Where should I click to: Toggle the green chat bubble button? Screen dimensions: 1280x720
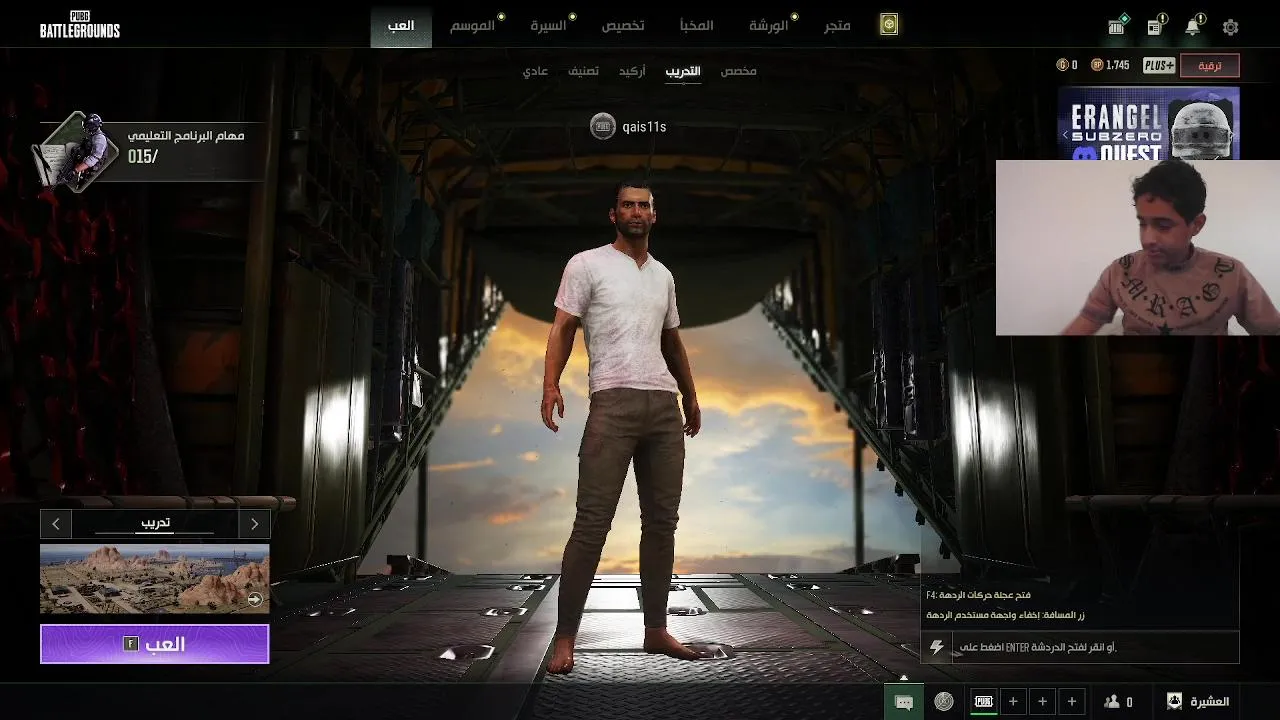(x=904, y=702)
